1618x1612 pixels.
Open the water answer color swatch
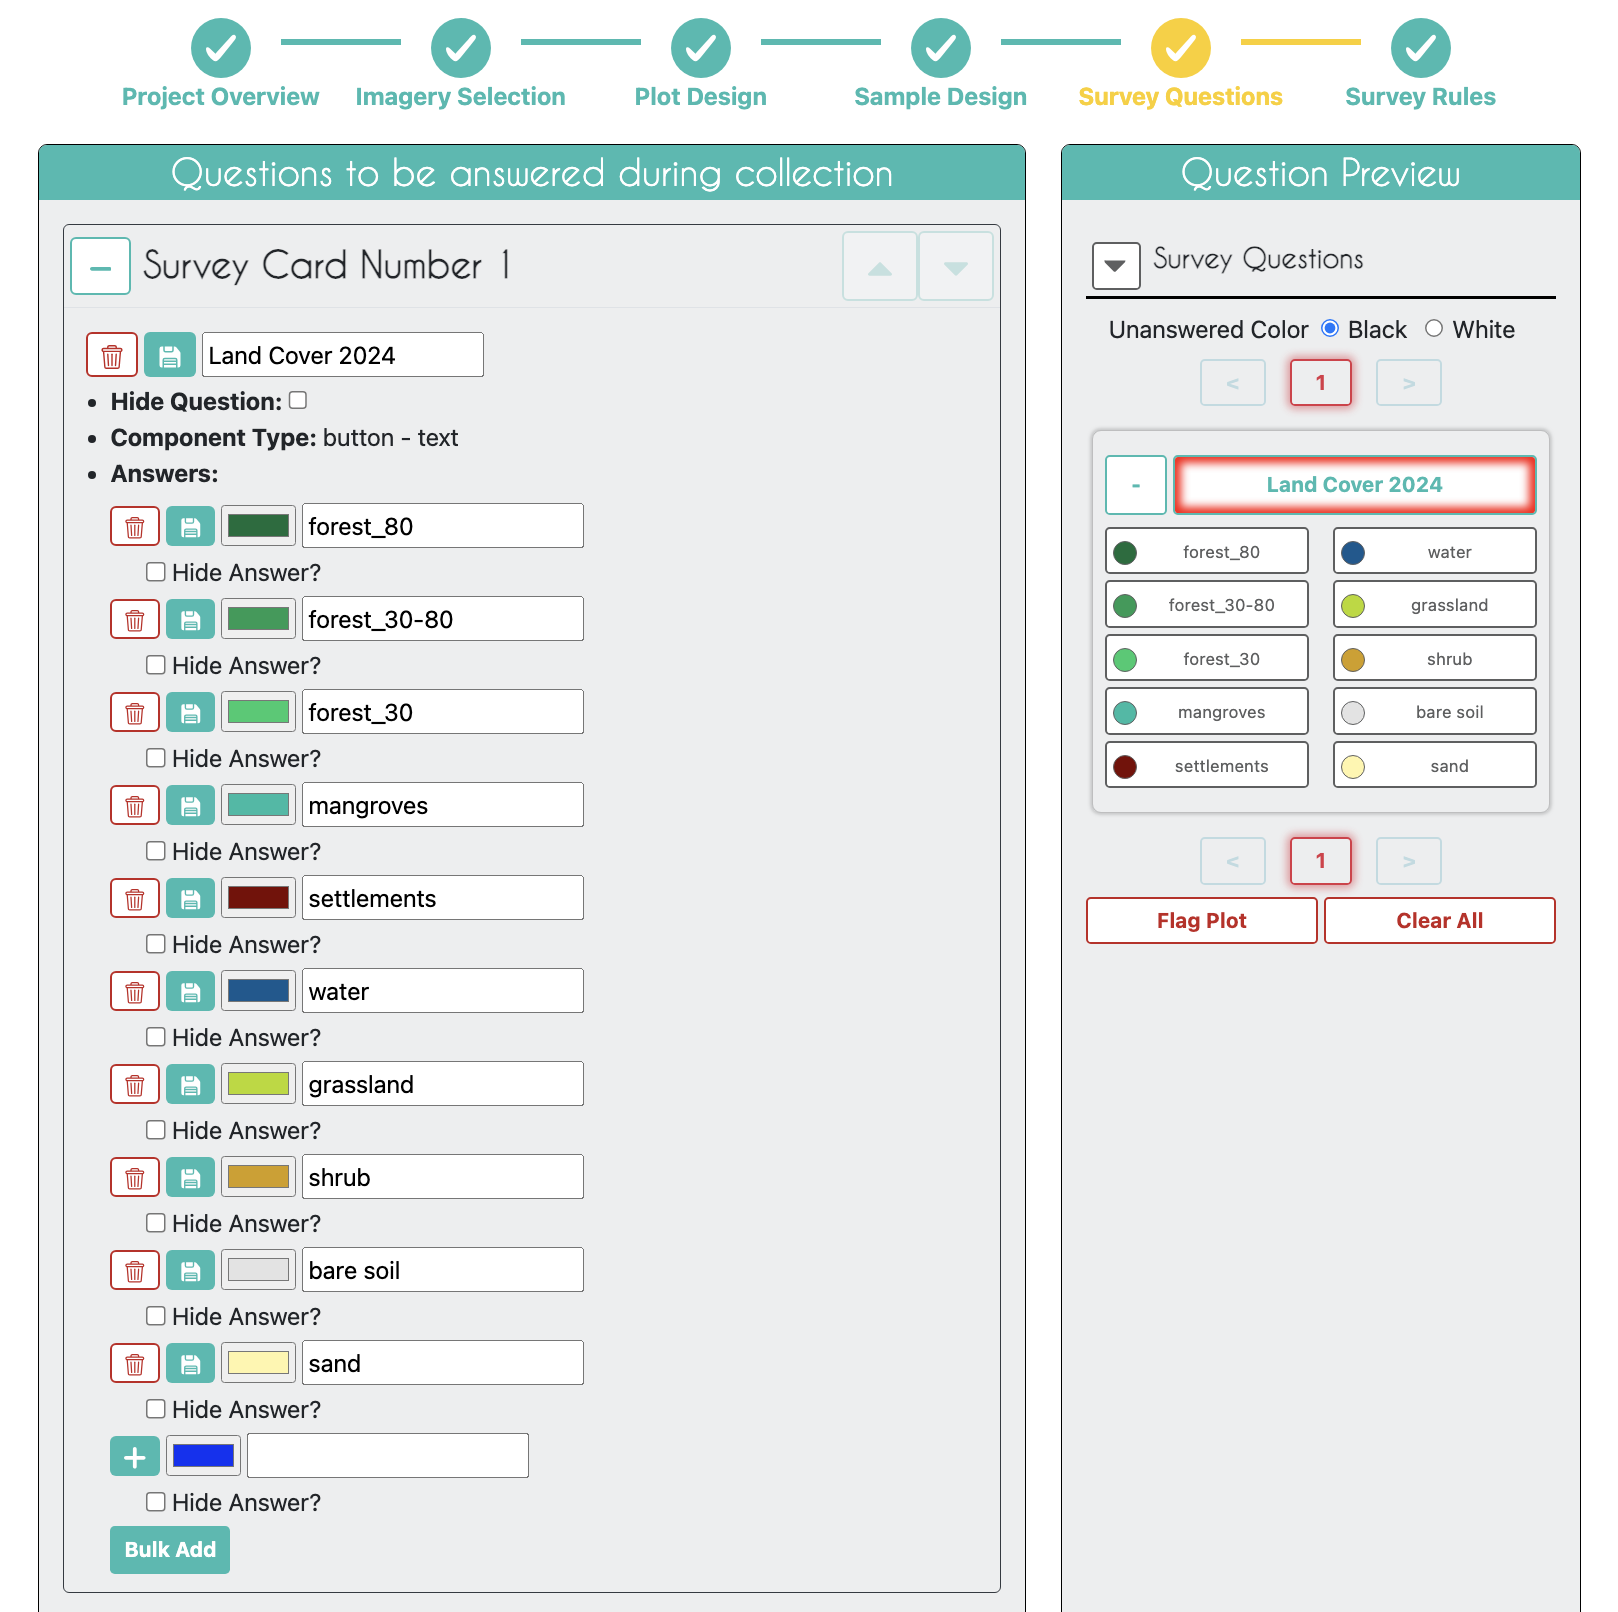(x=258, y=992)
